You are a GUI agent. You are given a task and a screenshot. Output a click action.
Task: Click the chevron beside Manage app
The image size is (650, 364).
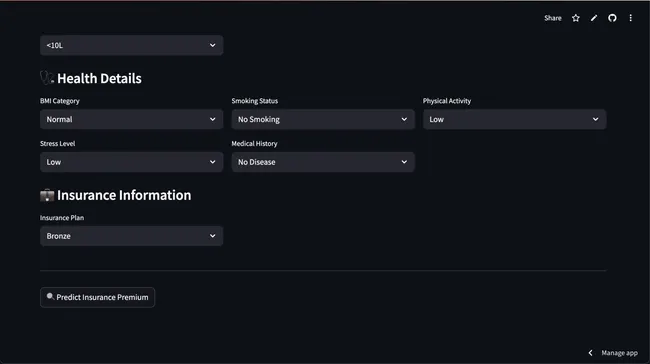point(590,353)
